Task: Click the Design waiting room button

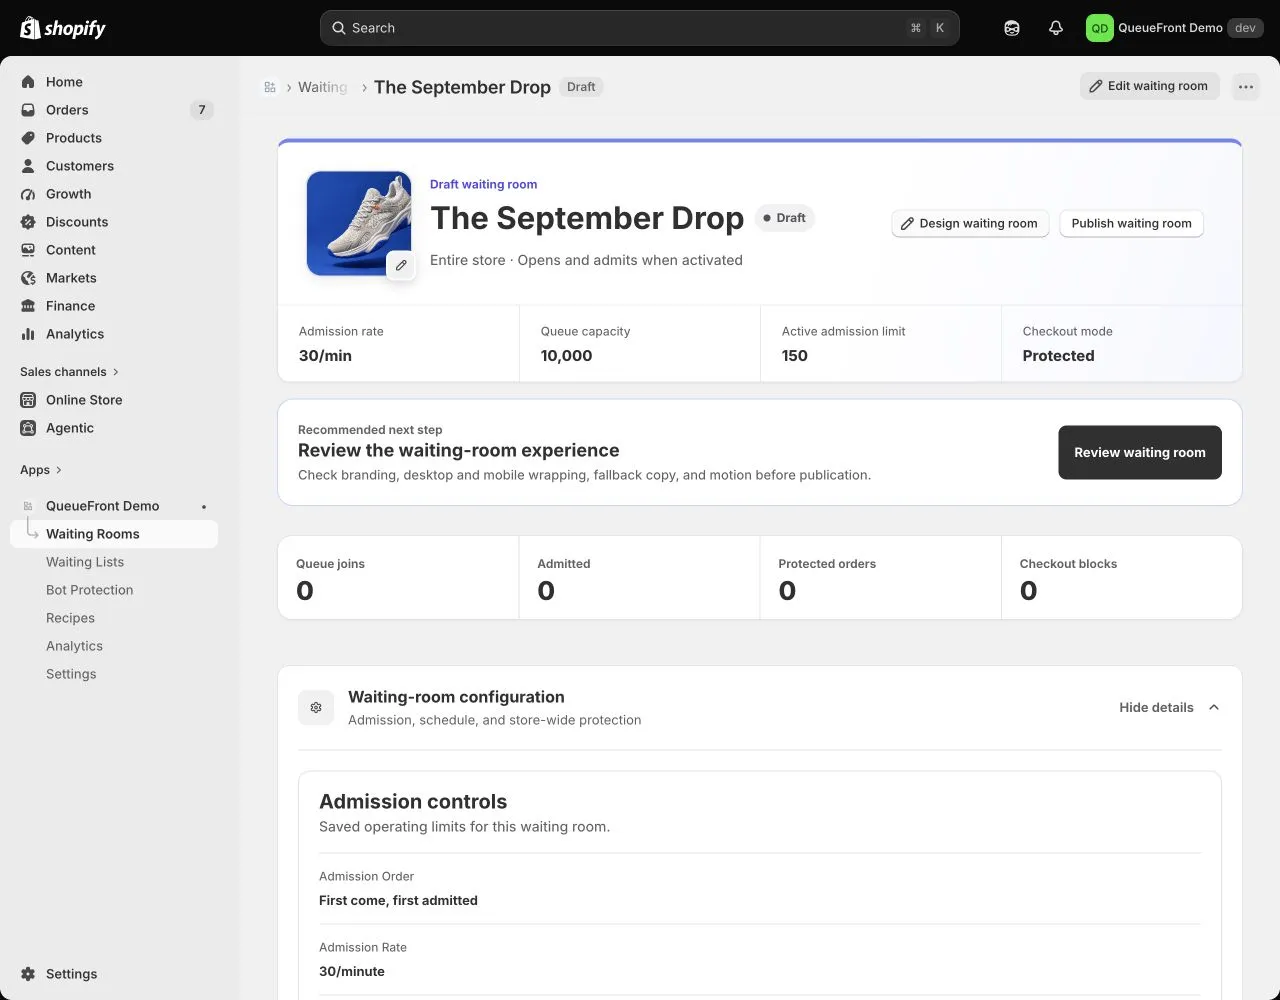Action: 970,224
